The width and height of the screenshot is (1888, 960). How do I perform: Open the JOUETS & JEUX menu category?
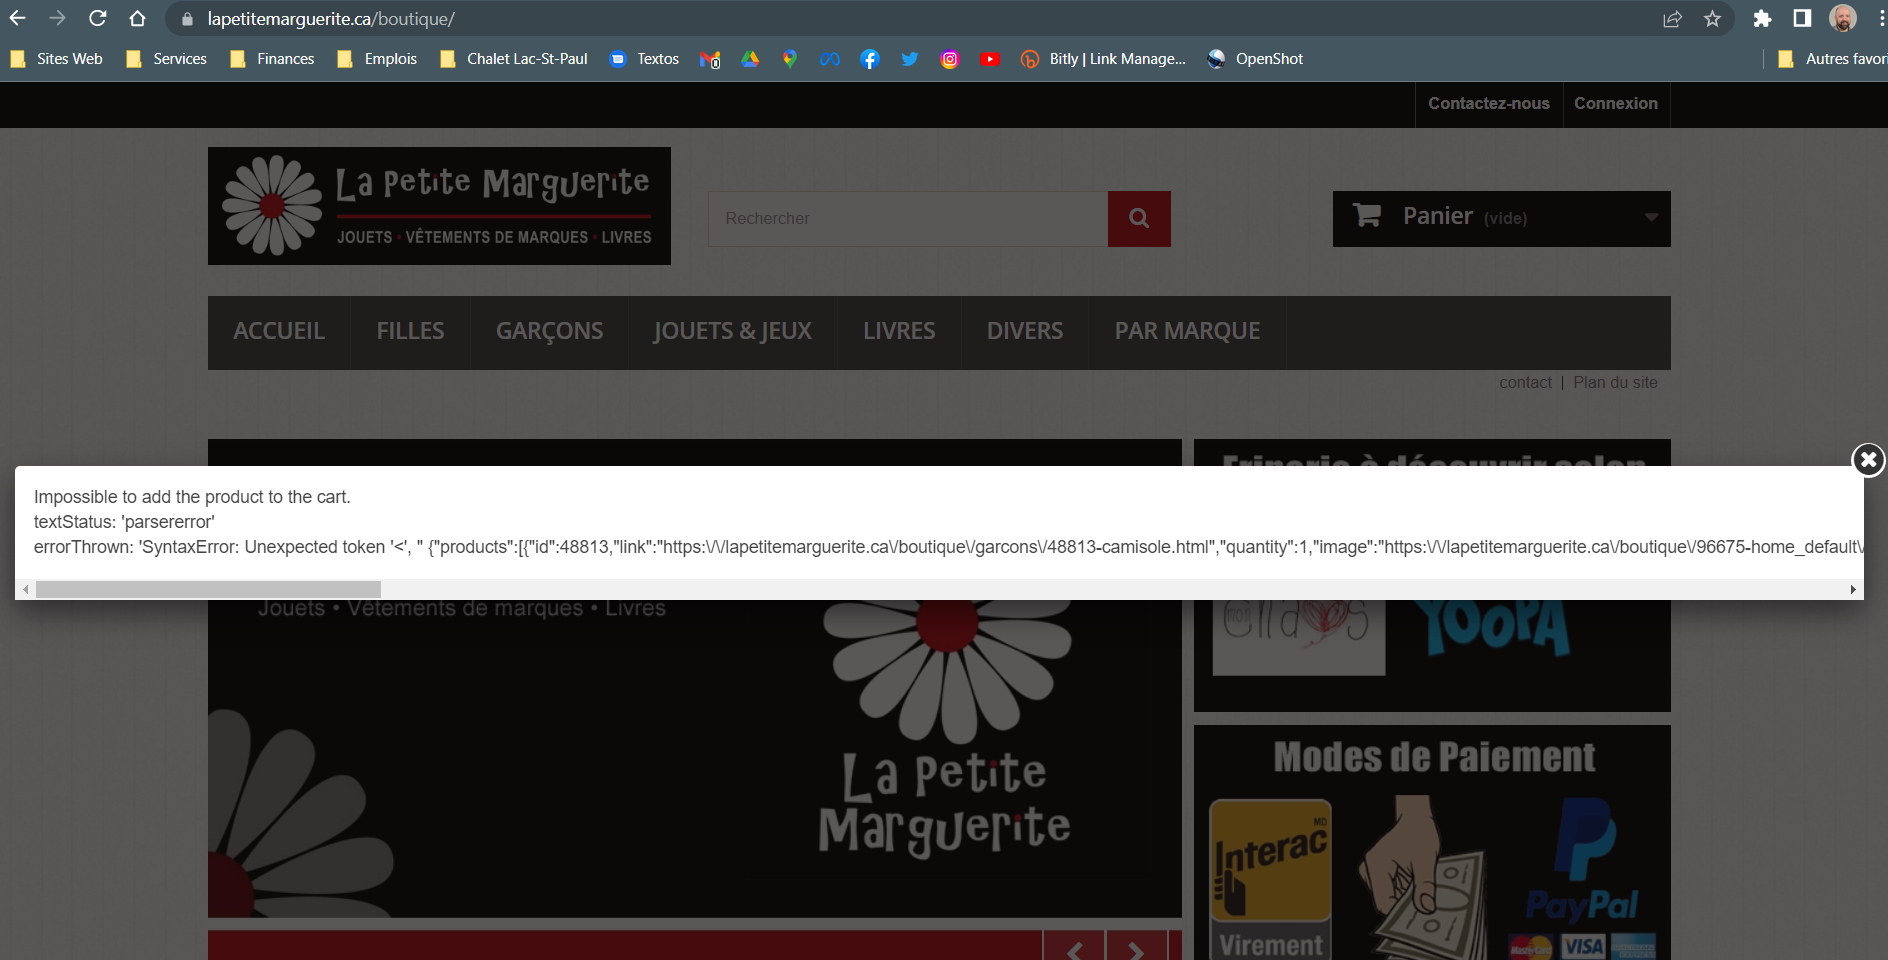pyautogui.click(x=732, y=331)
